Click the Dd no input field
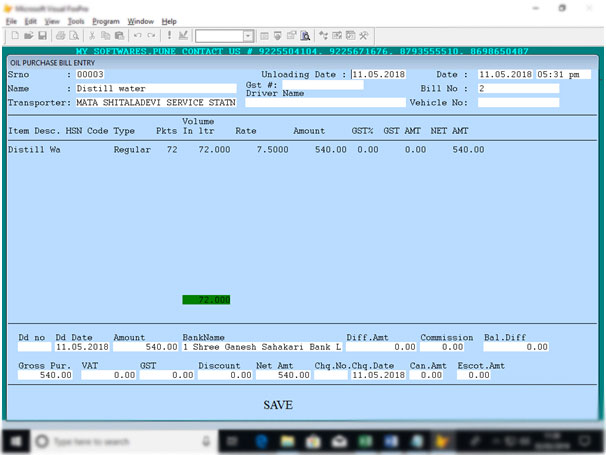Screen dimensions: 606x455 [34, 347]
